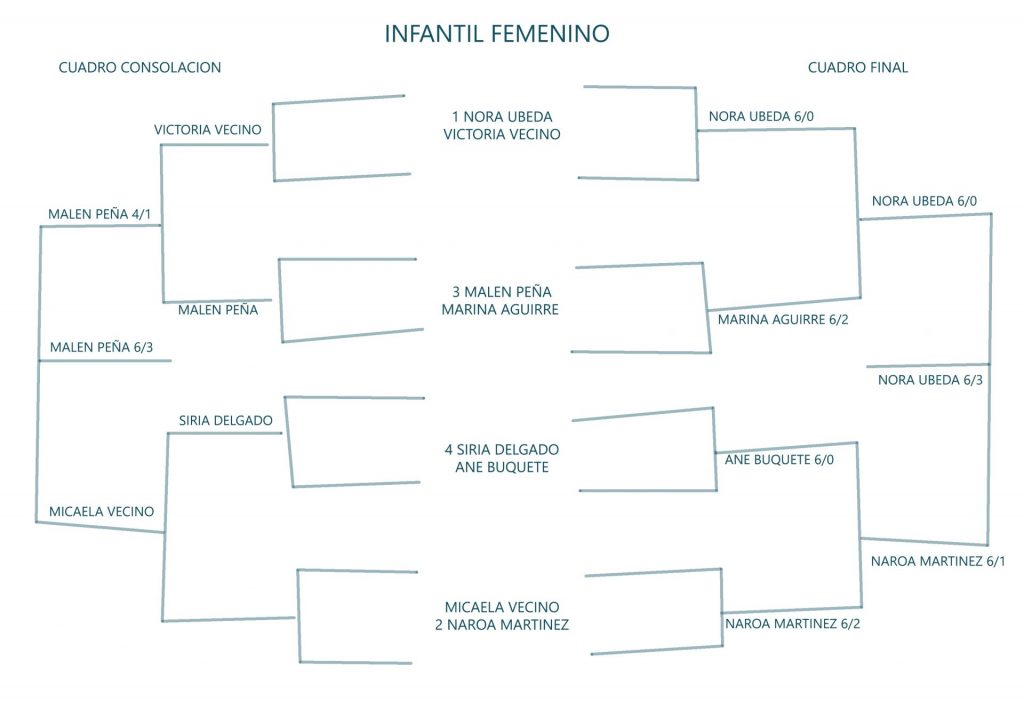The height and width of the screenshot is (724, 1024).
Task: Click SIRIA DELGADO in the consolation bracket
Action: pyautogui.click(x=226, y=421)
